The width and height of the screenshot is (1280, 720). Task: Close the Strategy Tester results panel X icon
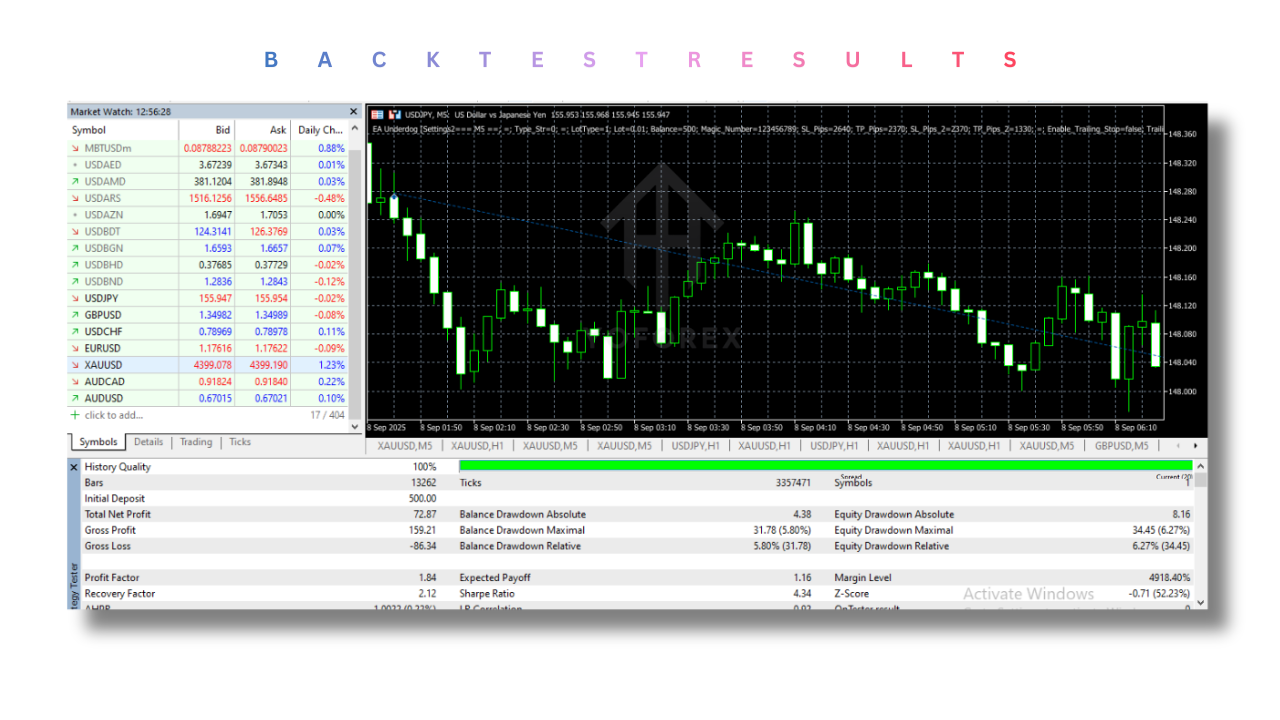73,466
